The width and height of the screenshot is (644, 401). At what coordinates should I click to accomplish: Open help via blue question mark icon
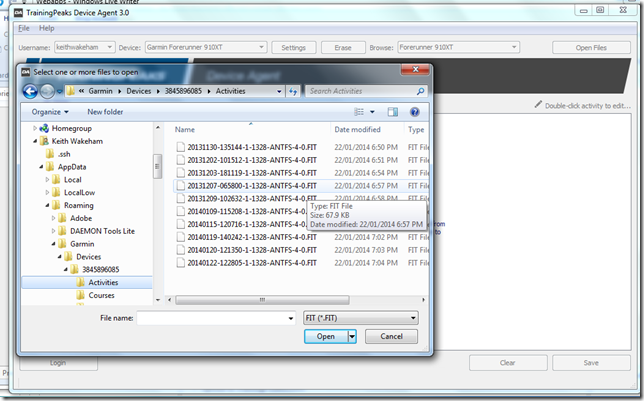click(415, 112)
